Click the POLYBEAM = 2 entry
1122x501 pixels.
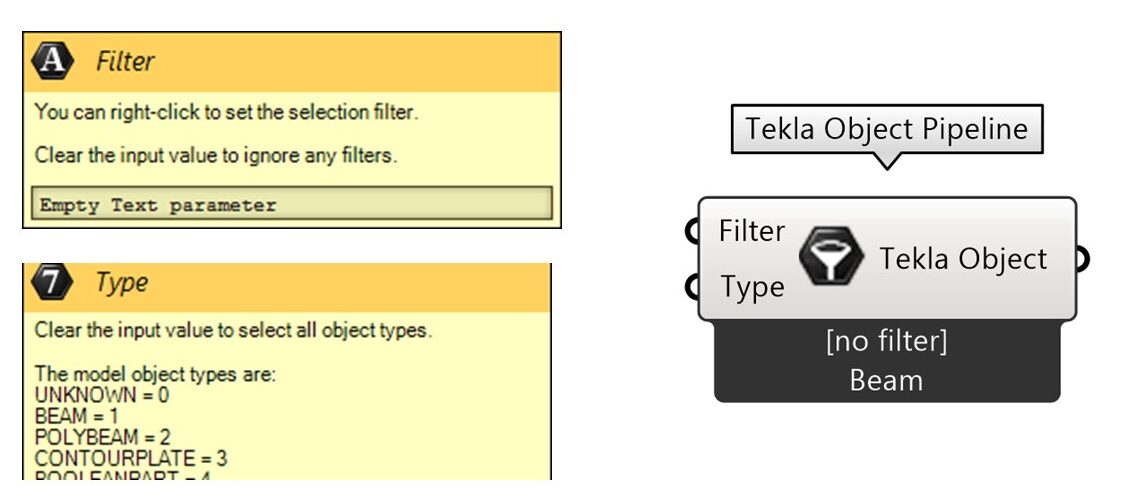[x=102, y=437]
